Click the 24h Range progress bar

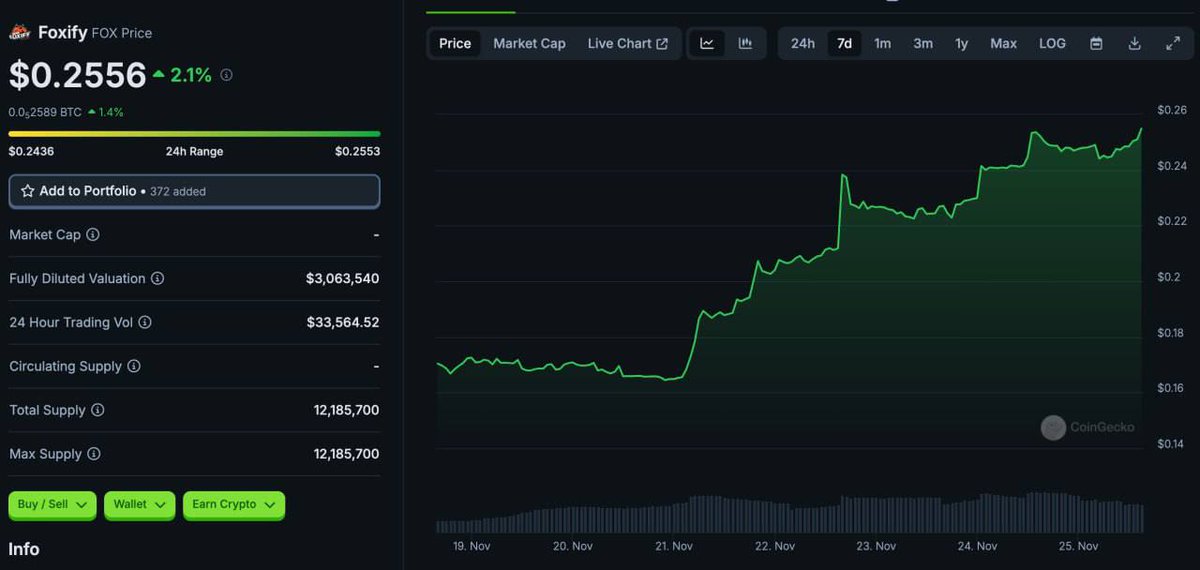(x=194, y=133)
